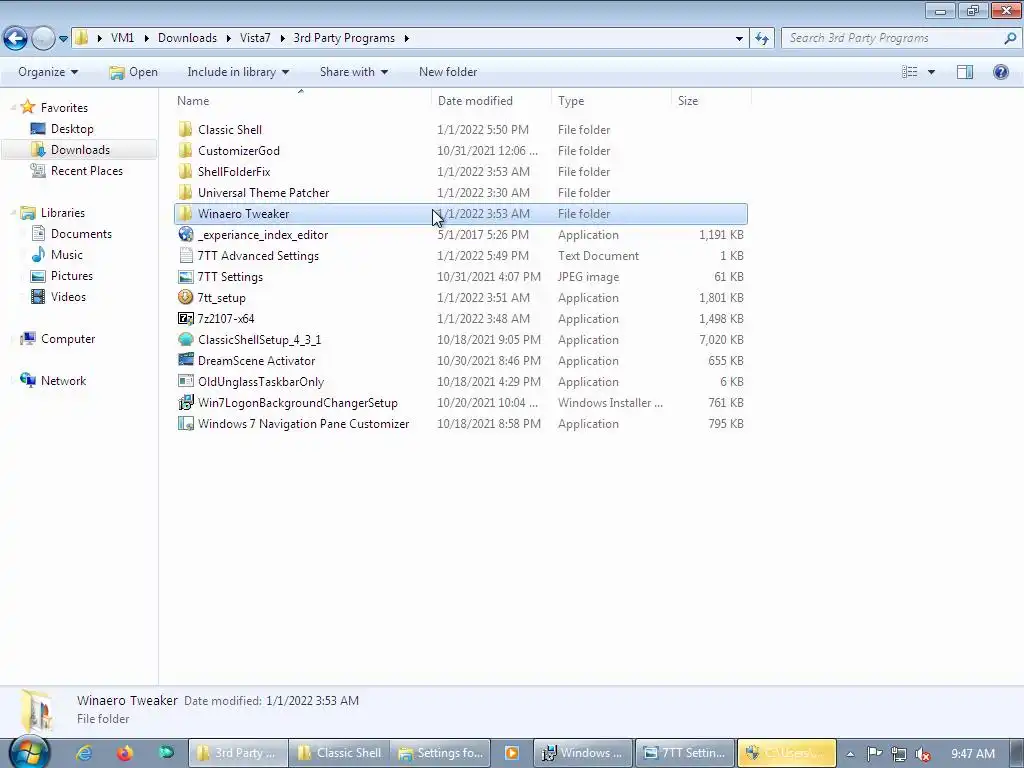
Task: Switch to the Classic Shell taskbar window
Action: tap(339, 753)
